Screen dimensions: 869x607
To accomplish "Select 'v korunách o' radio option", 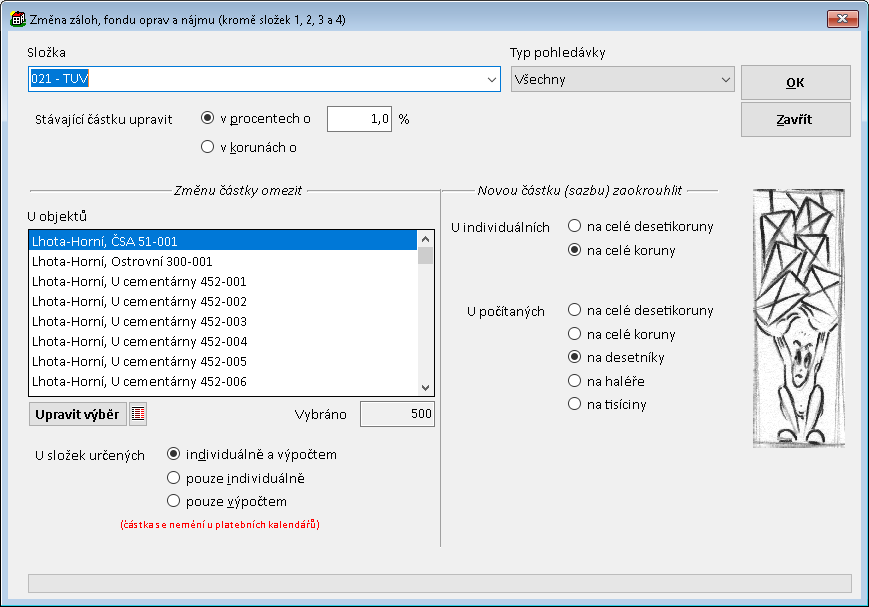I will point(208,147).
